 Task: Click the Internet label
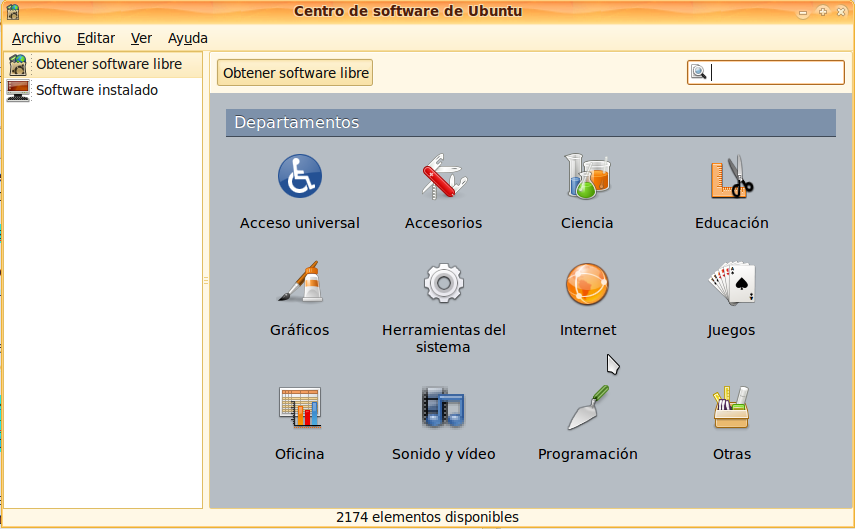pos(588,330)
